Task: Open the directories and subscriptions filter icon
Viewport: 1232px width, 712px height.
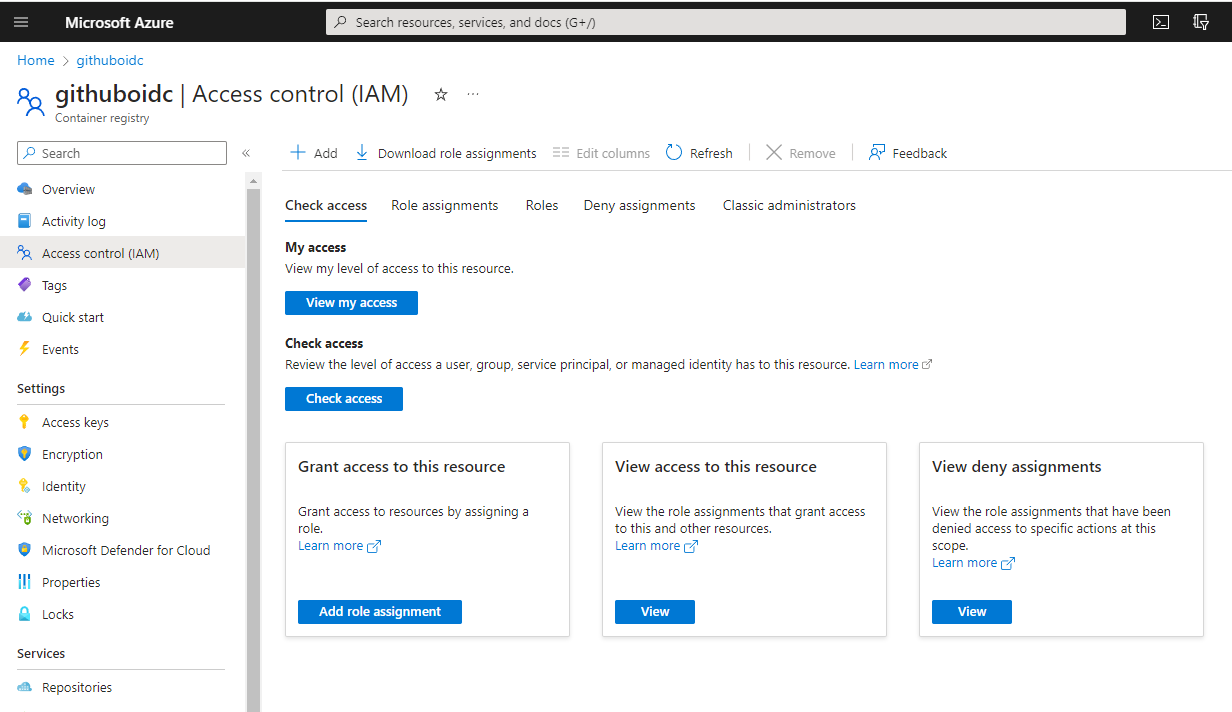Action: point(1201,22)
